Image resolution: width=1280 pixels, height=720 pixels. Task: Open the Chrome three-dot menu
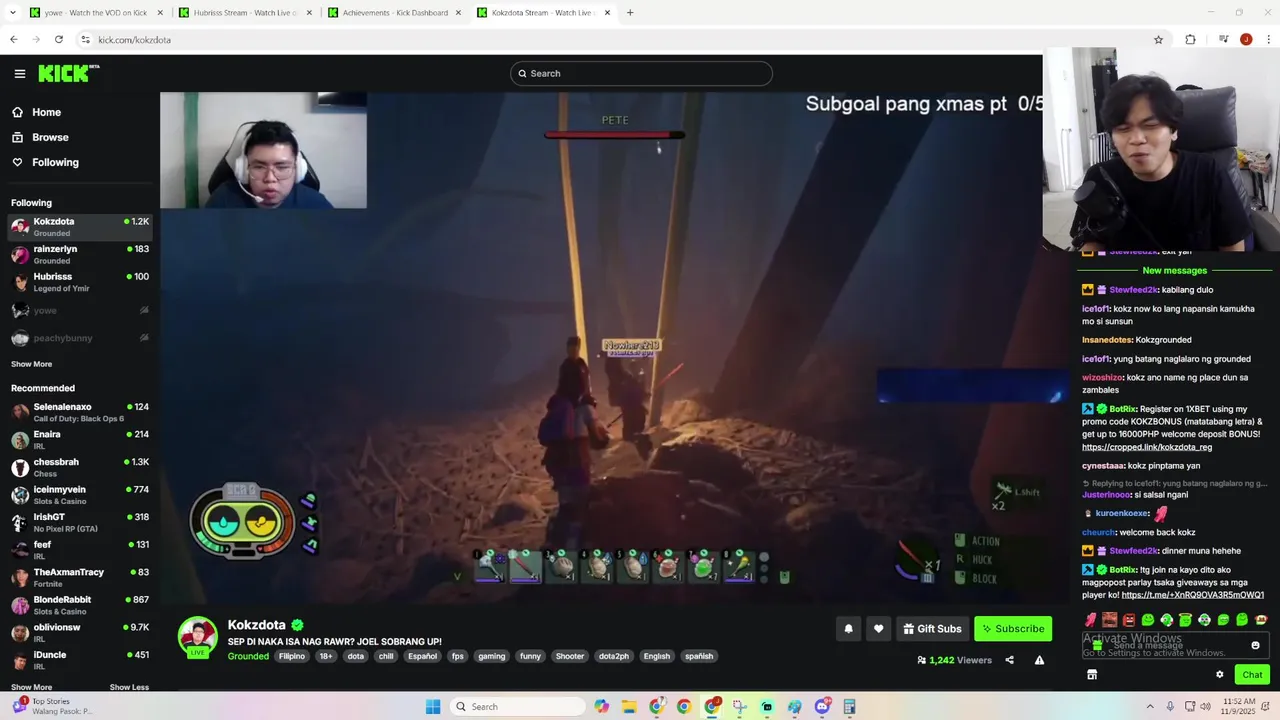[x=1268, y=40]
